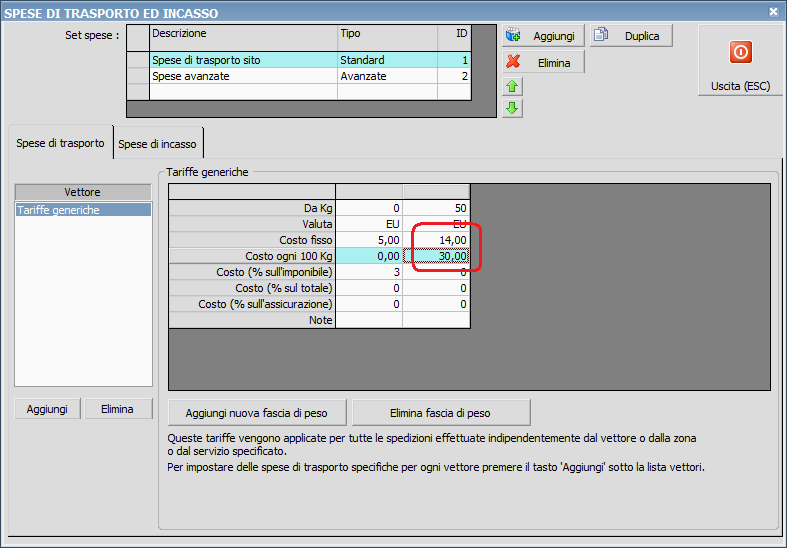Switch to the Spese di trasporto tab
Image resolution: width=787 pixels, height=548 pixels.
pyautogui.click(x=60, y=143)
